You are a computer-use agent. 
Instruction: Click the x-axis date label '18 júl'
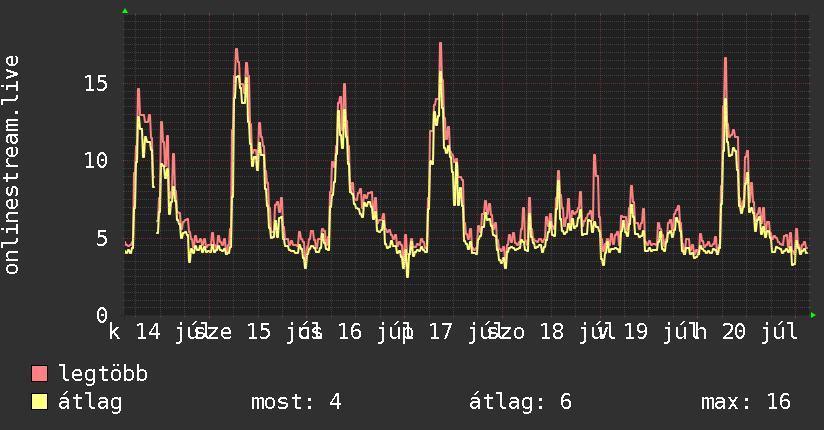[x=576, y=332]
